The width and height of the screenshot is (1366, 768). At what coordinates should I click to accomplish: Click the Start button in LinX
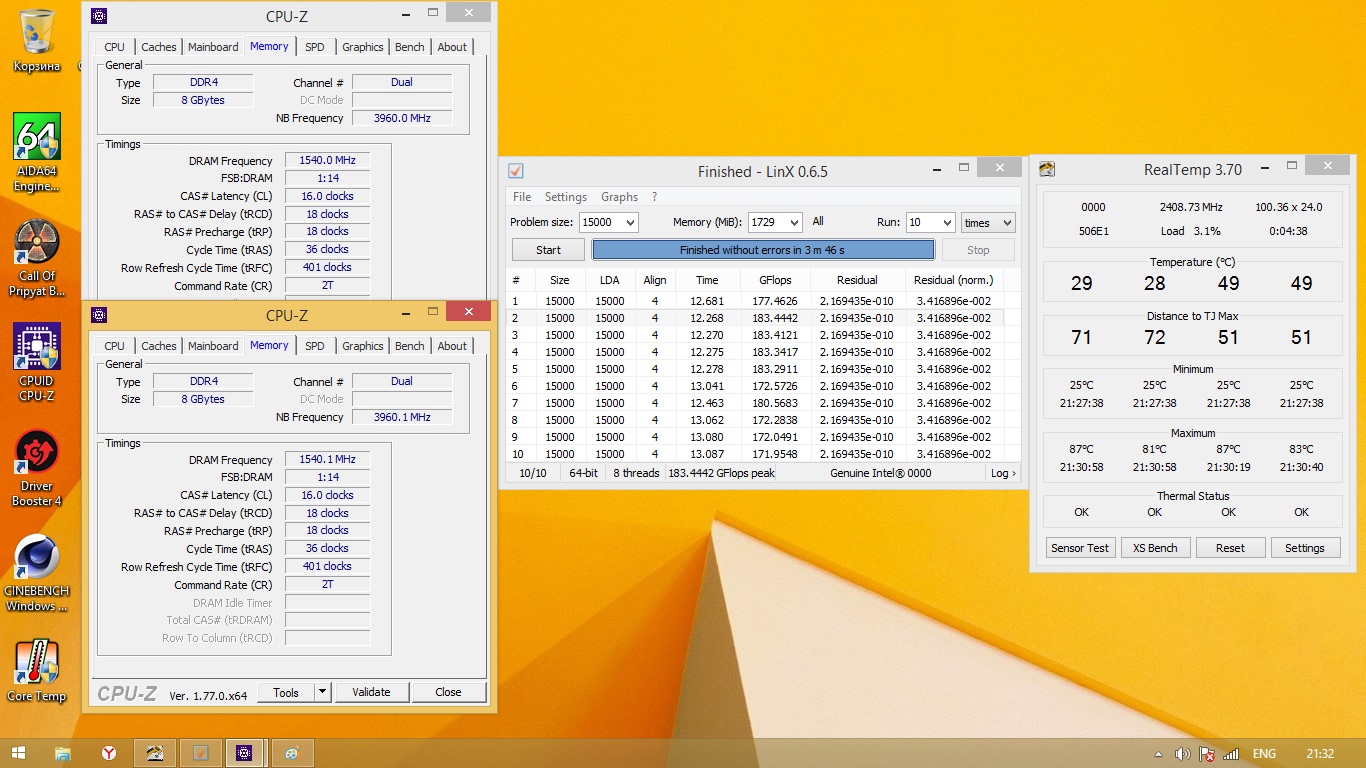coord(548,250)
